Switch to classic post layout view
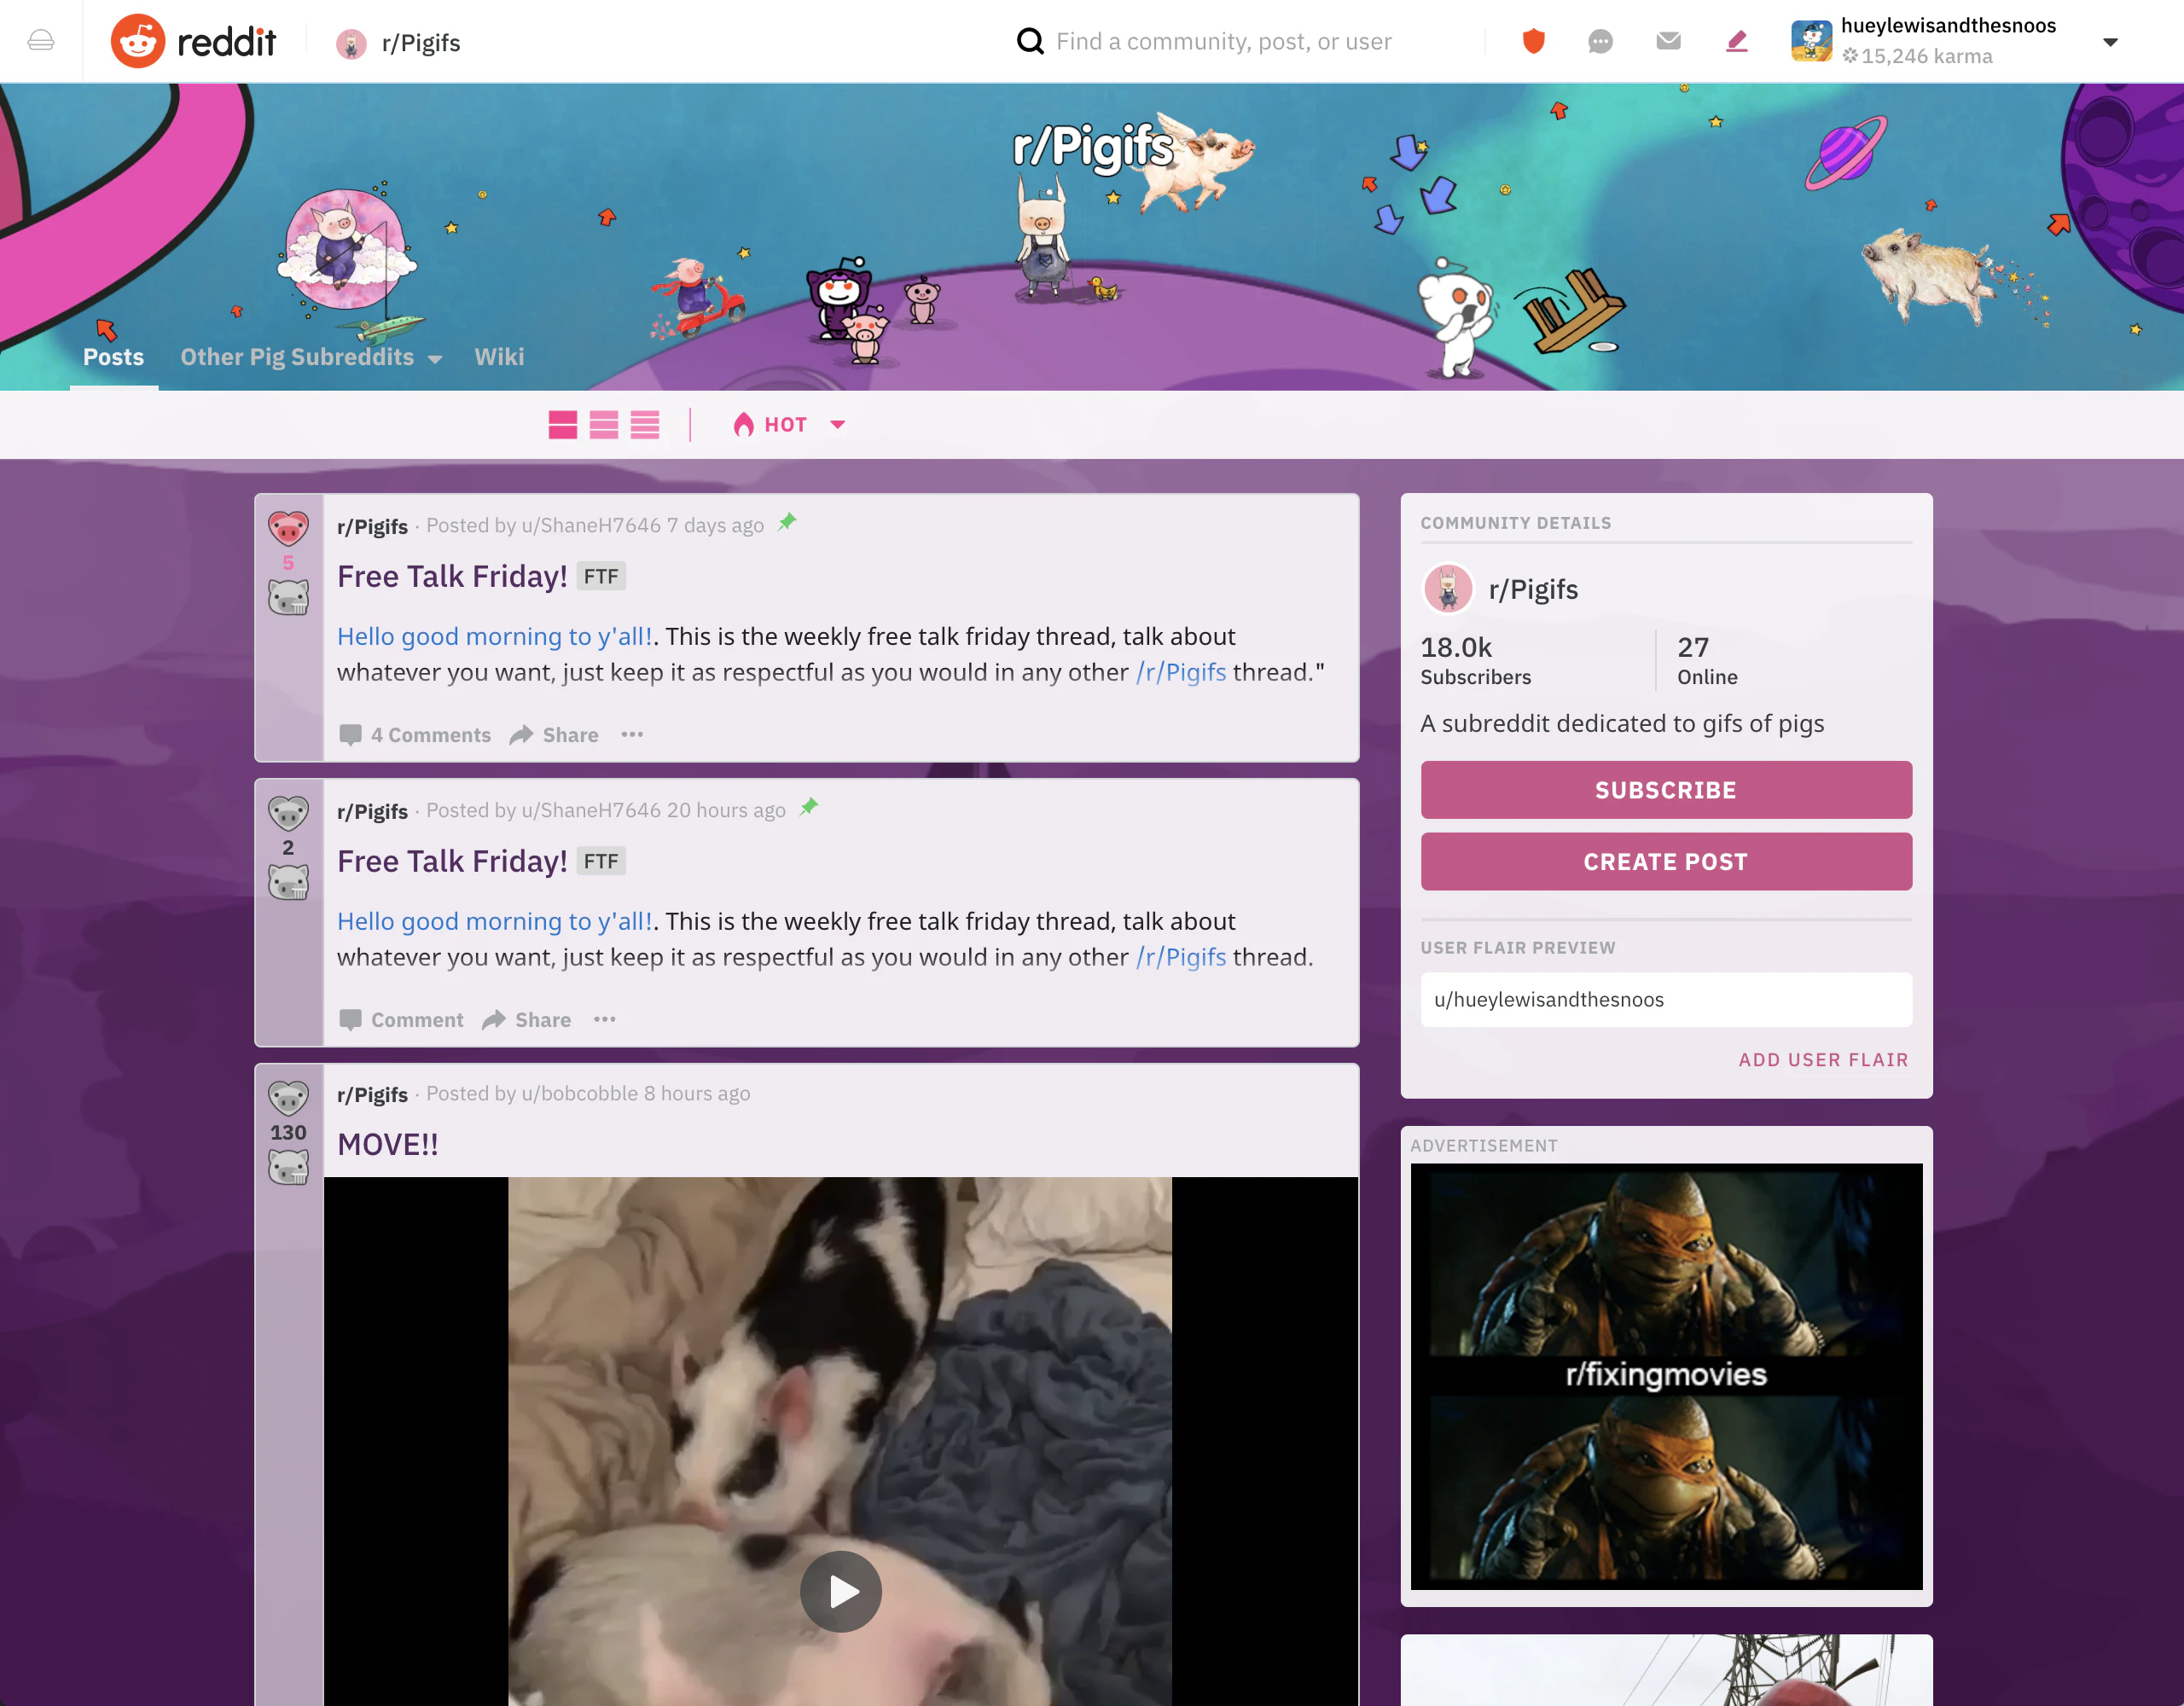Screen dimensions: 2184x1706 click(x=602, y=424)
